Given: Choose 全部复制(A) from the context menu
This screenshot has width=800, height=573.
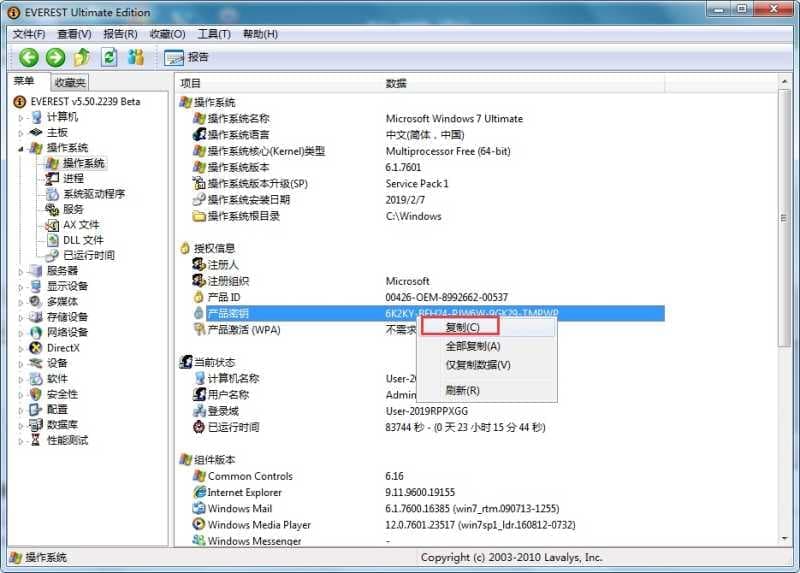Looking at the screenshot, I should pos(472,346).
